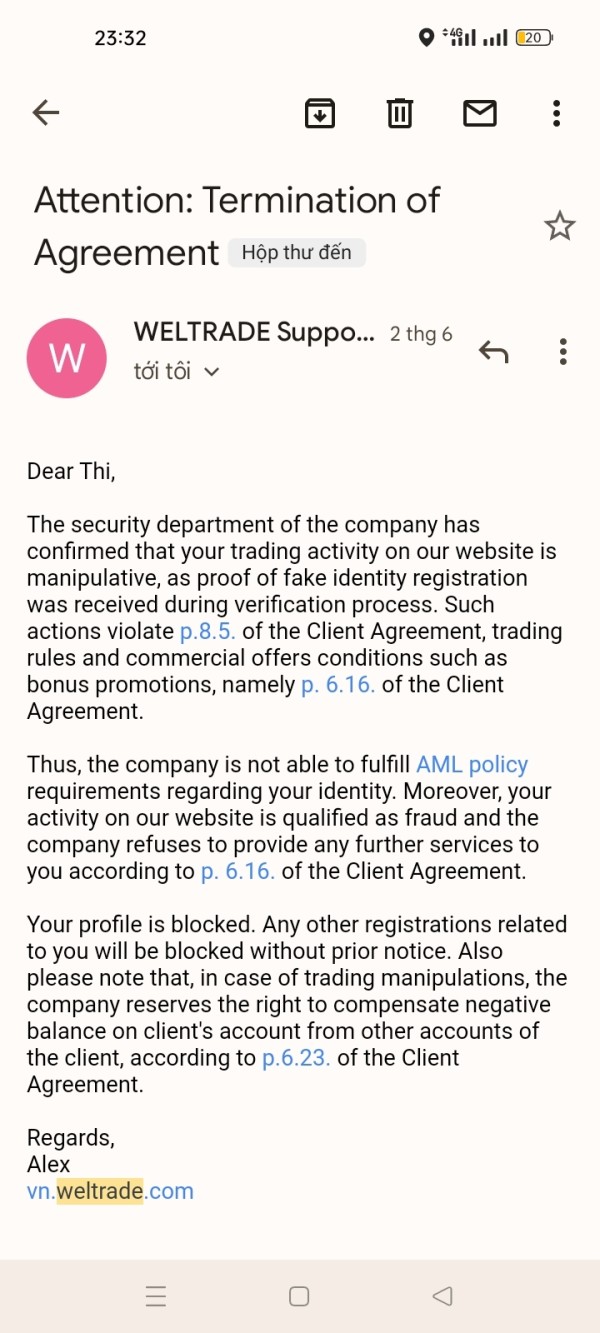Open recent apps from the navigation bar
600x1333 pixels.
tap(156, 1297)
